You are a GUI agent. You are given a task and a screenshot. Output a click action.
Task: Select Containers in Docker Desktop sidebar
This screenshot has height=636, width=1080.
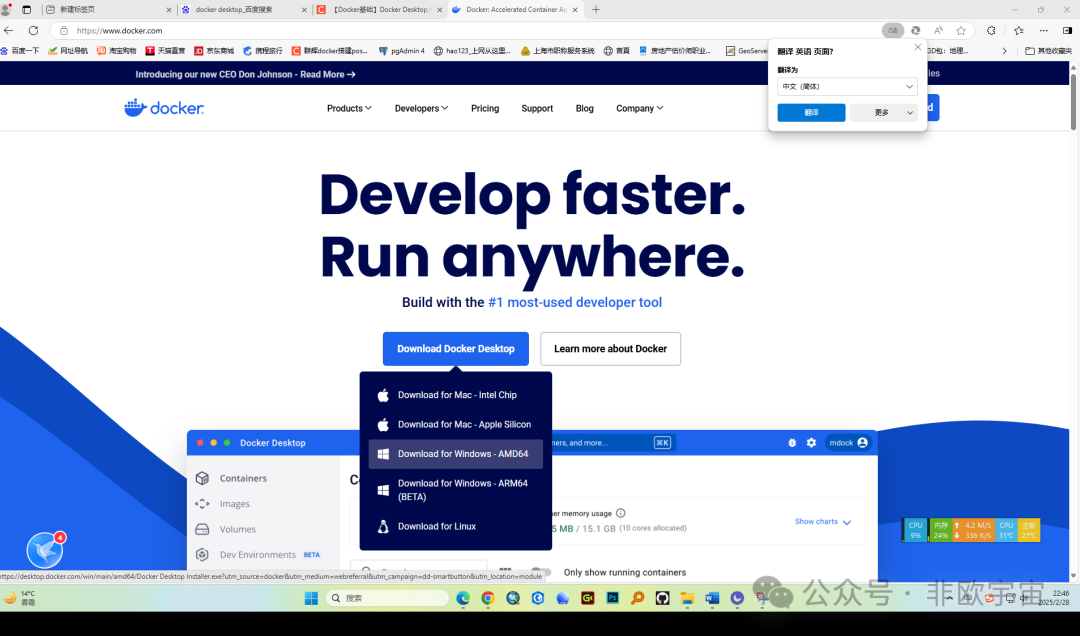coord(242,478)
